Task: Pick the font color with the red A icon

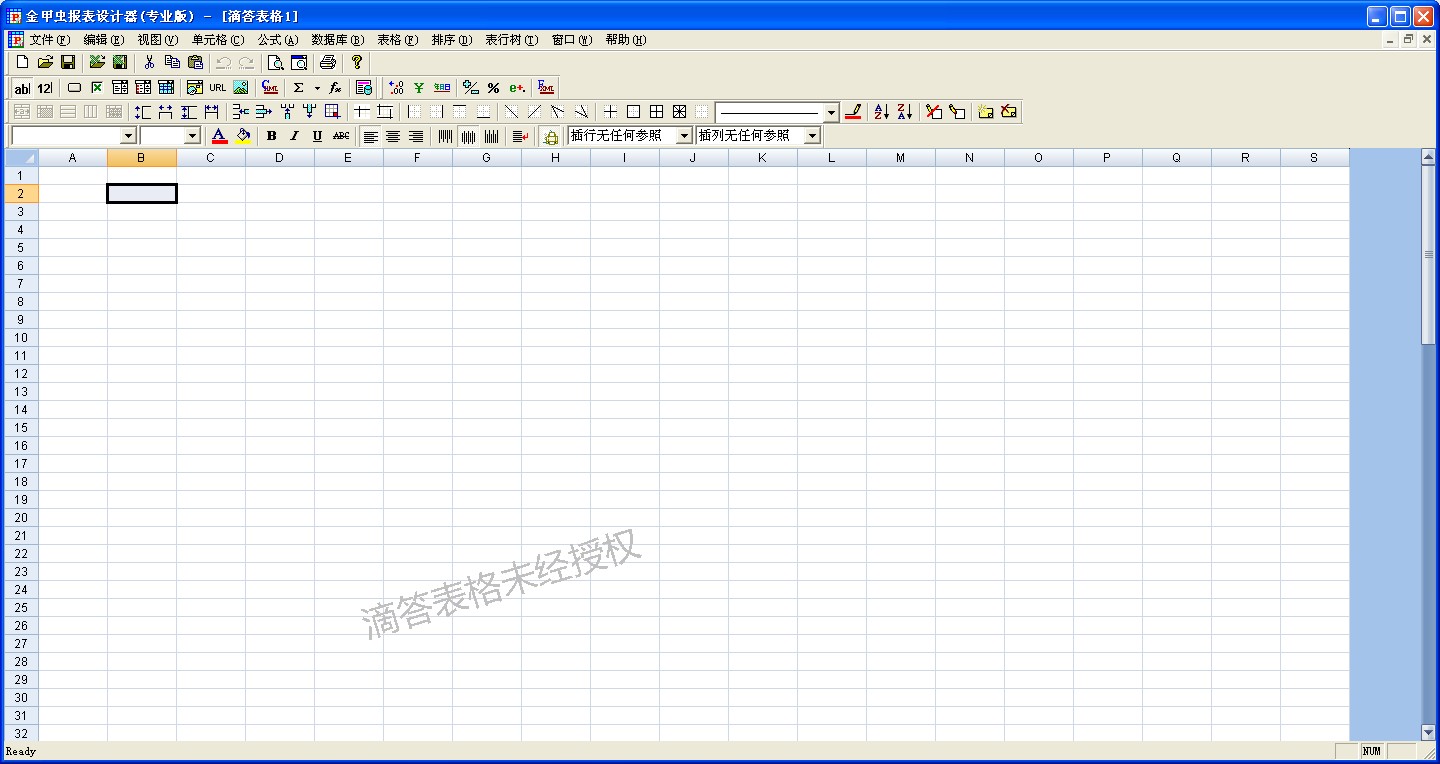Action: coord(220,136)
